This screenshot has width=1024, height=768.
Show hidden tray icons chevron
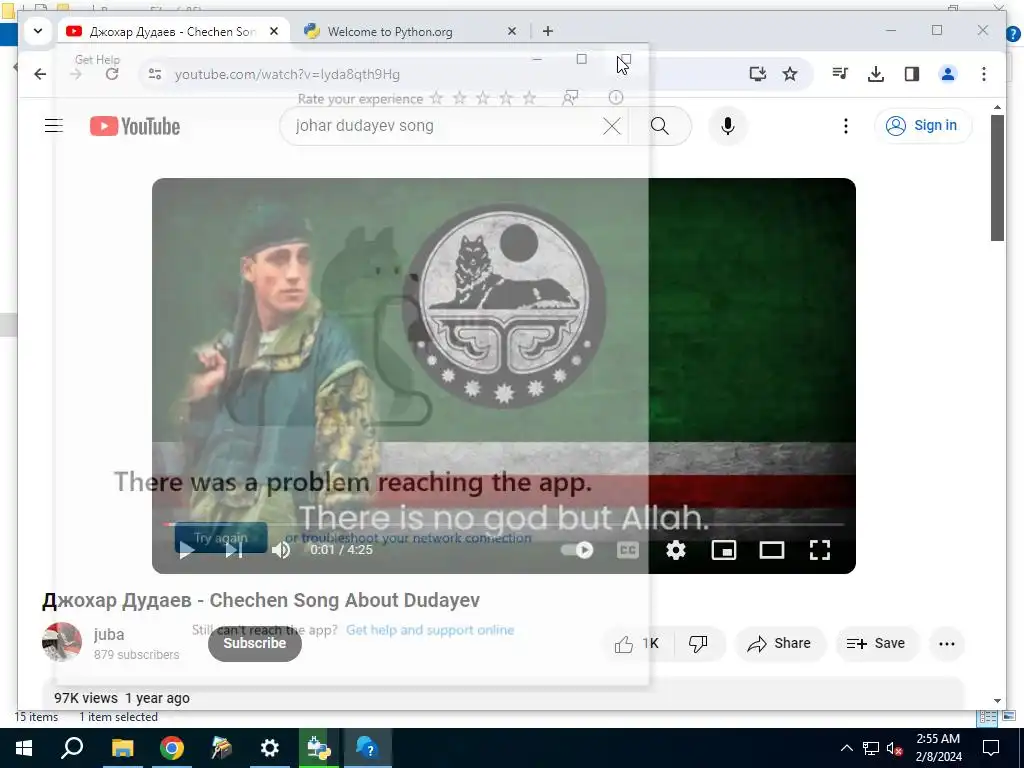tap(846, 748)
